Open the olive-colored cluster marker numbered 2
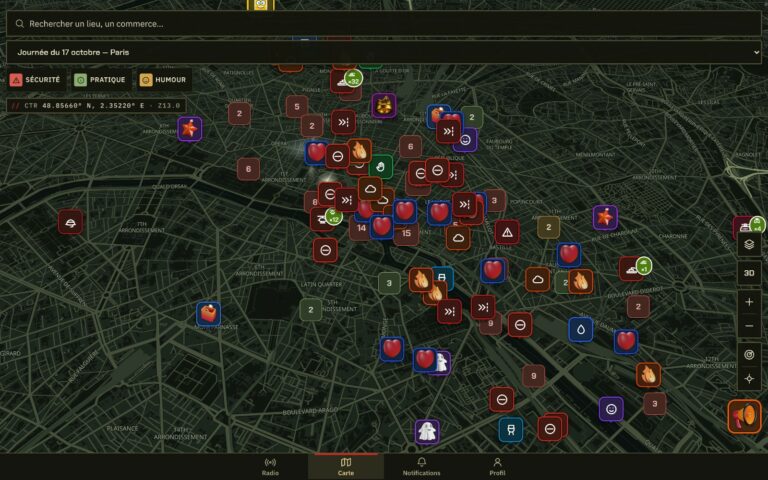The width and height of the screenshot is (768, 480). pyautogui.click(x=549, y=227)
